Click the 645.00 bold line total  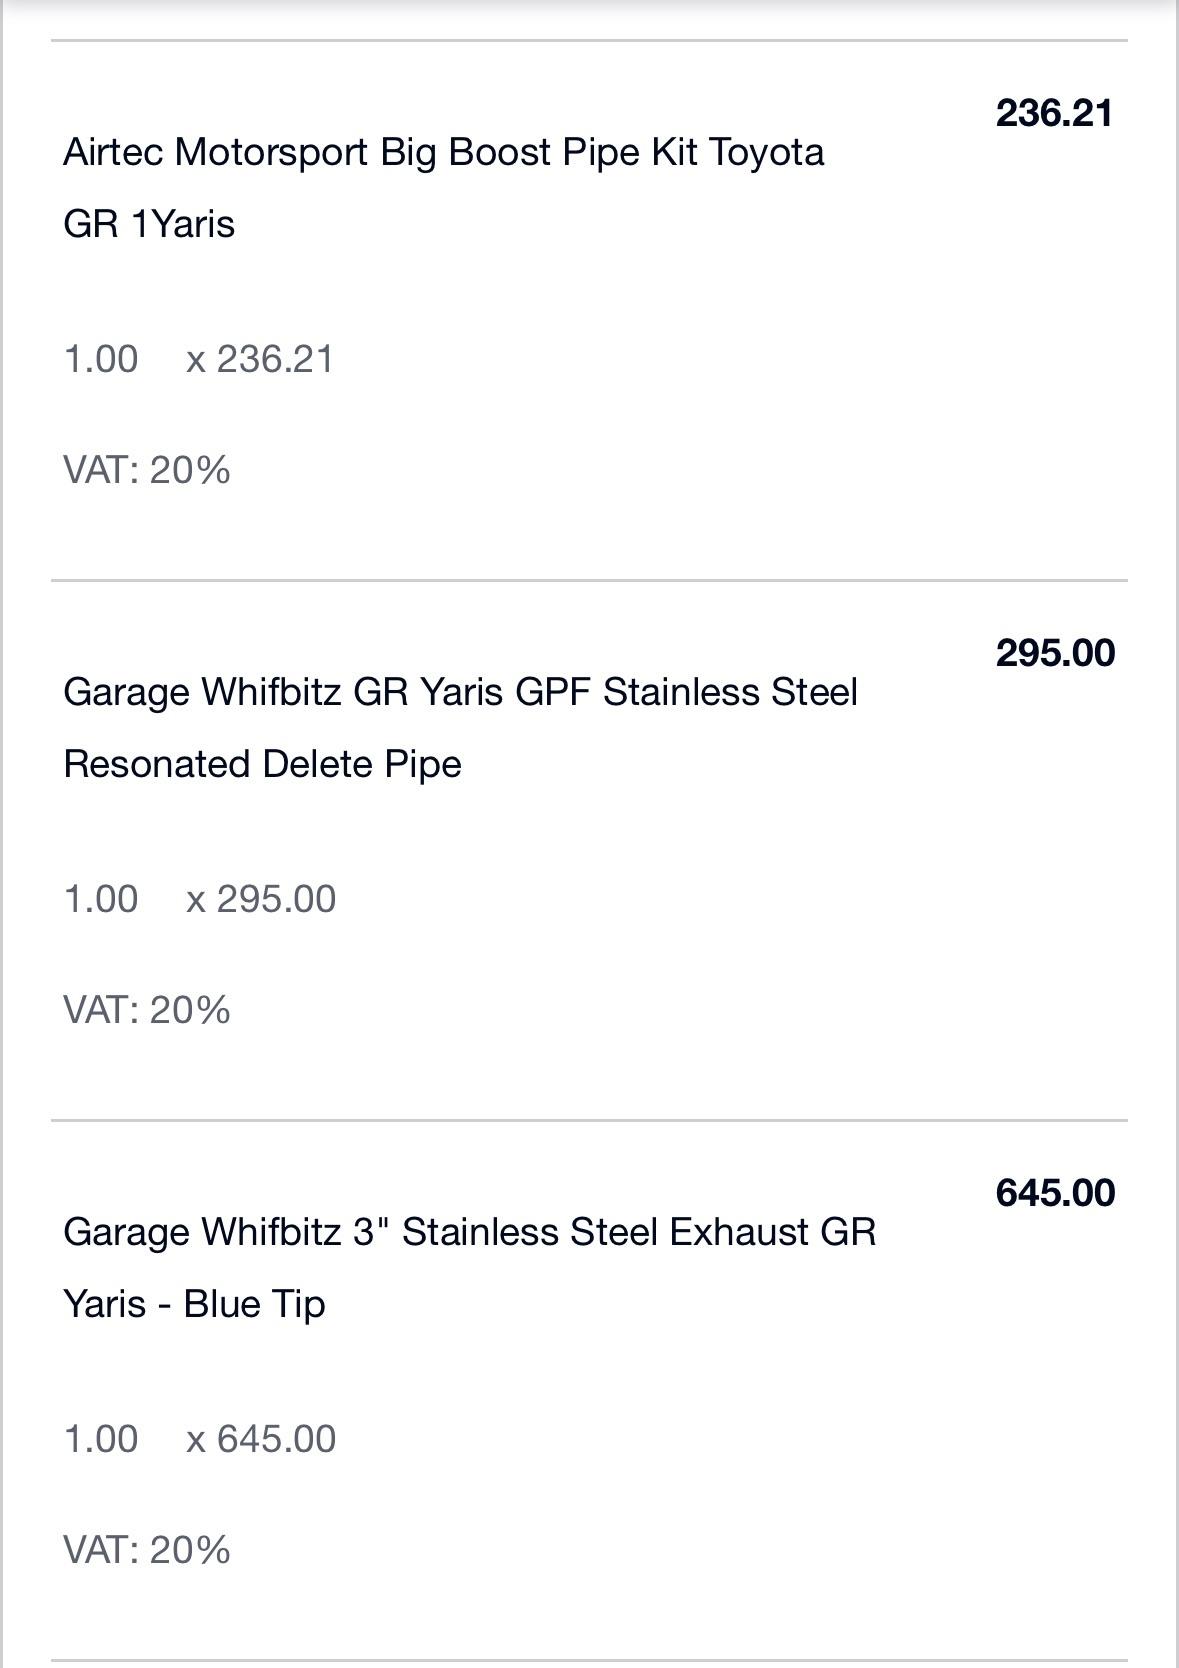(x=1055, y=1193)
